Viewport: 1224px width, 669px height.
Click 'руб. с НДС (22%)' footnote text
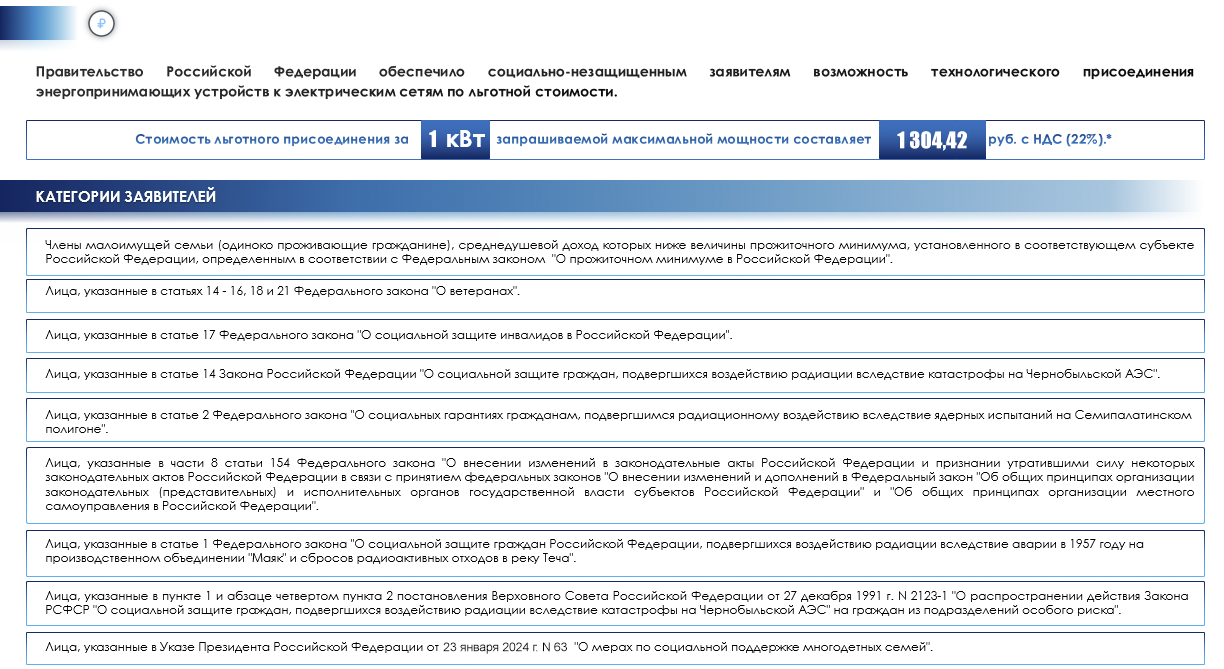pos(1050,140)
